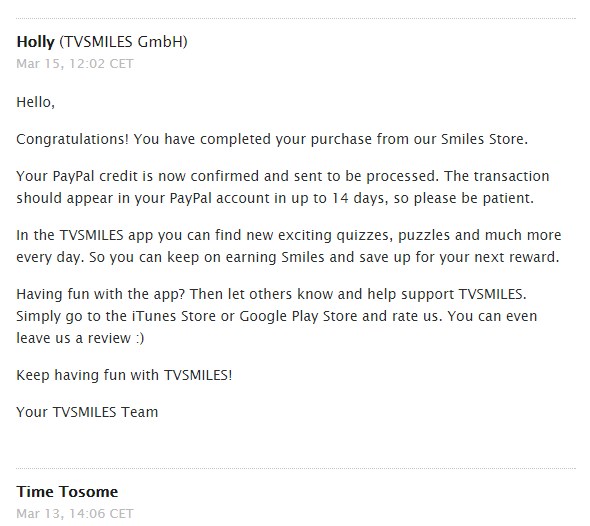The width and height of the screenshot is (590, 526).
Task: Click the PayPal credit confirmed sentence
Action: point(228,176)
